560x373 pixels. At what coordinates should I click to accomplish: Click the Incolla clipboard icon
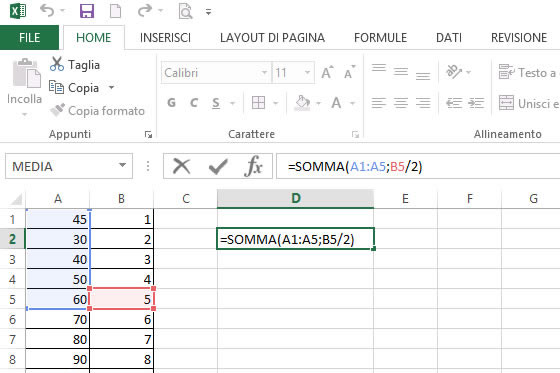point(26,73)
